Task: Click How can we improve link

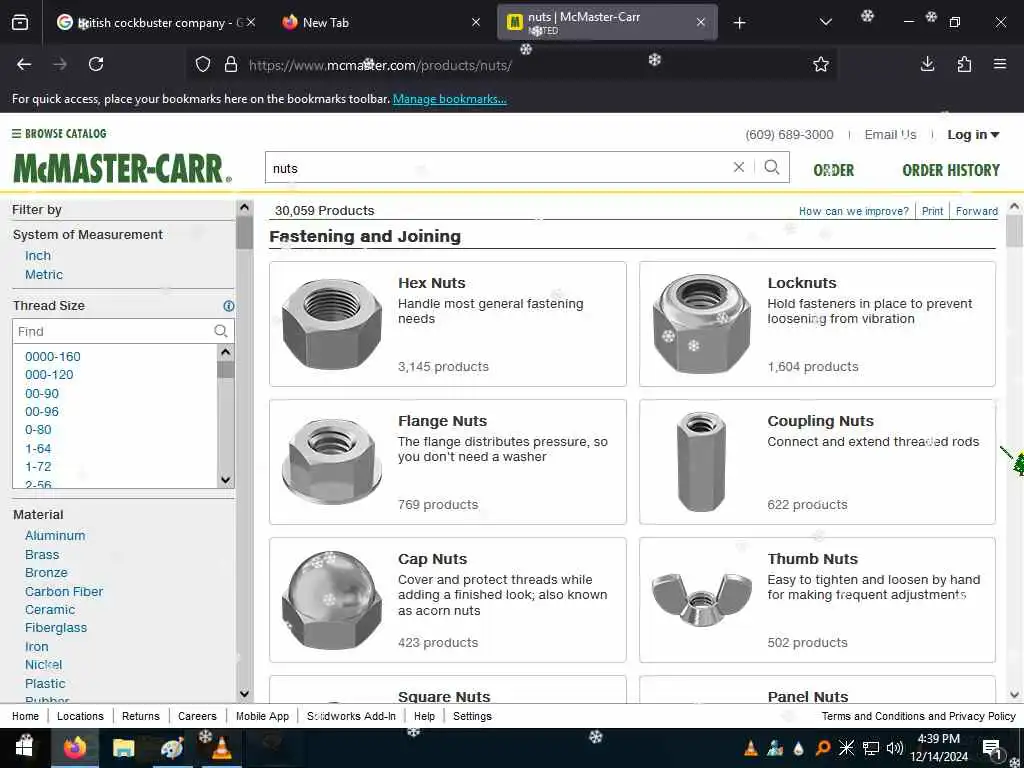Action: 854,211
